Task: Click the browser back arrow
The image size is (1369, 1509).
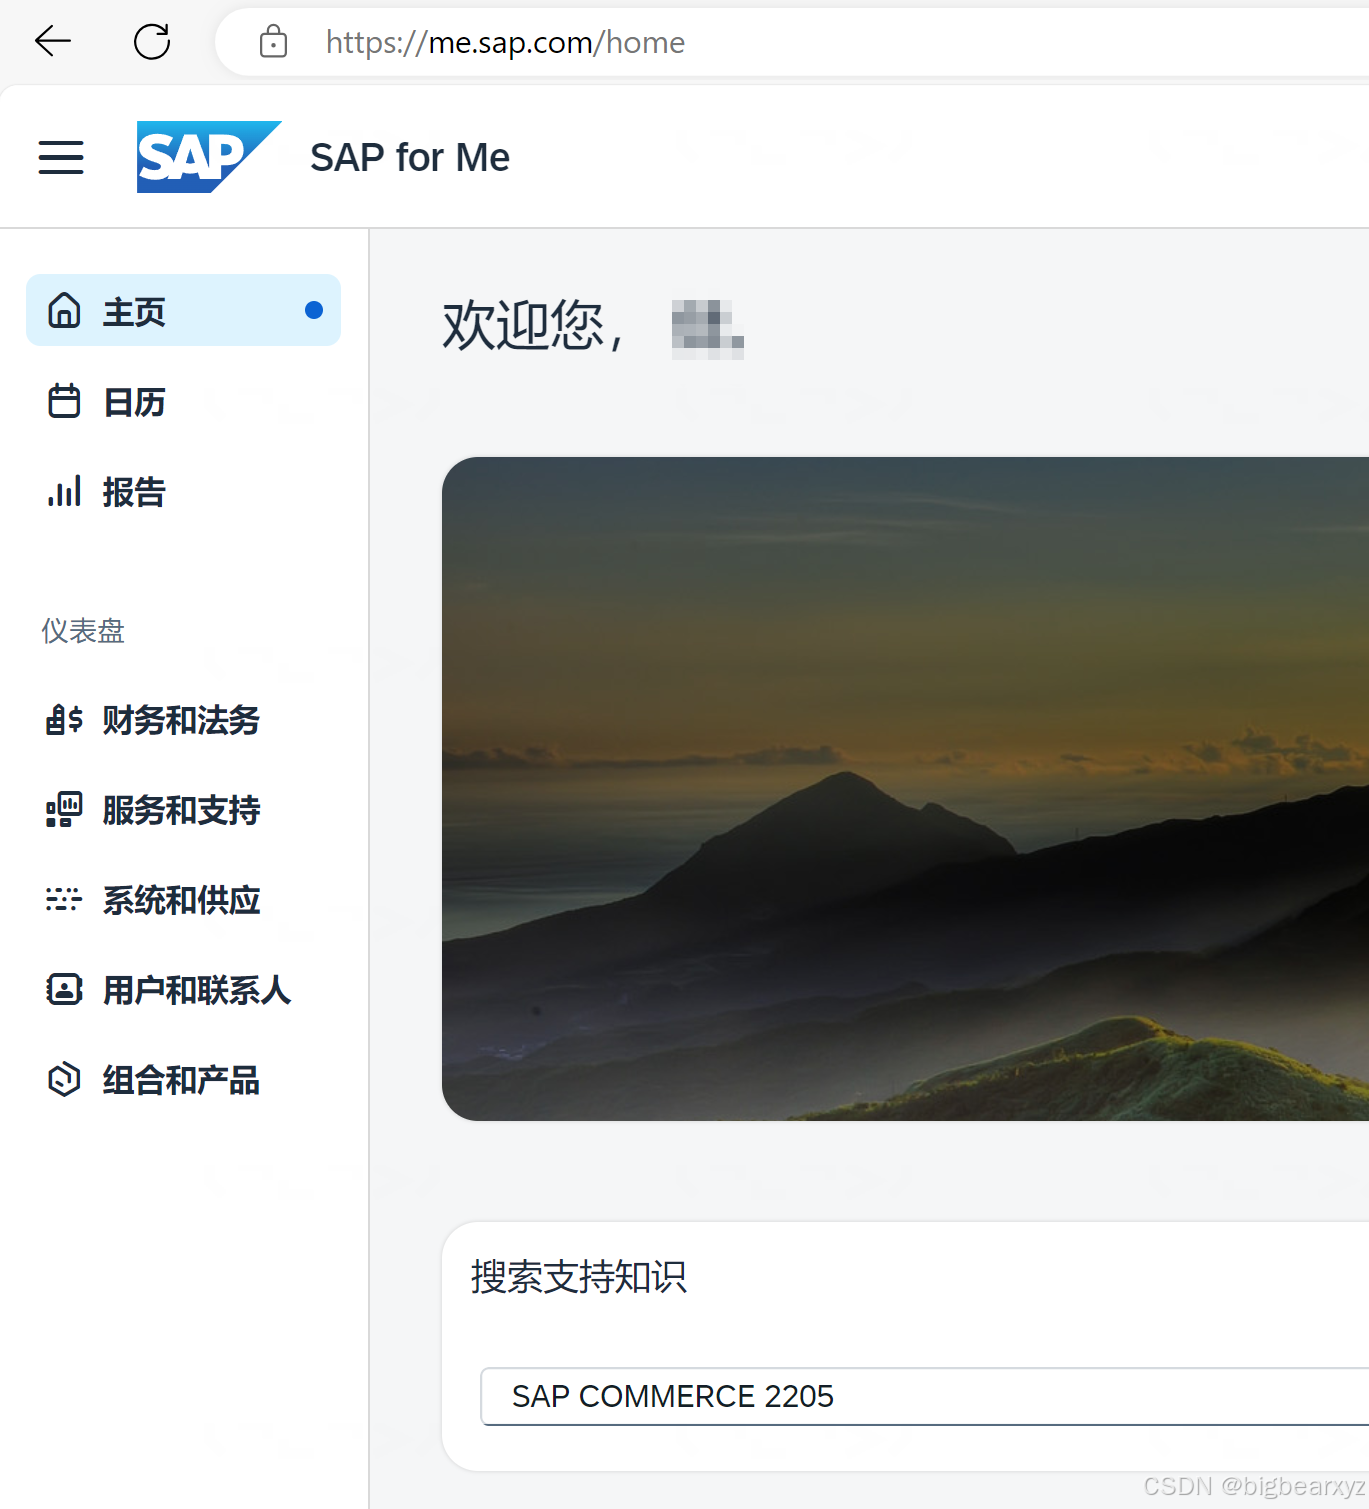Action: 53,41
